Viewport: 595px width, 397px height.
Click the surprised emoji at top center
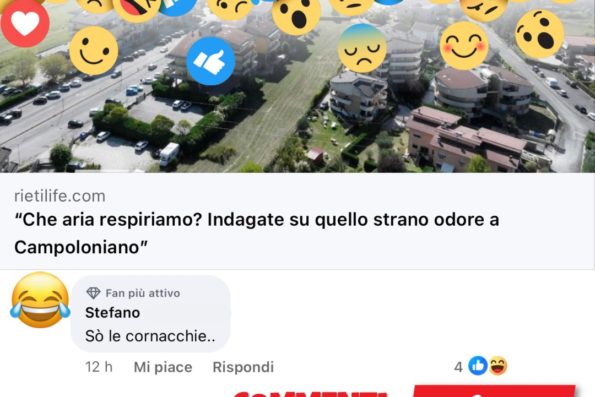click(x=296, y=15)
